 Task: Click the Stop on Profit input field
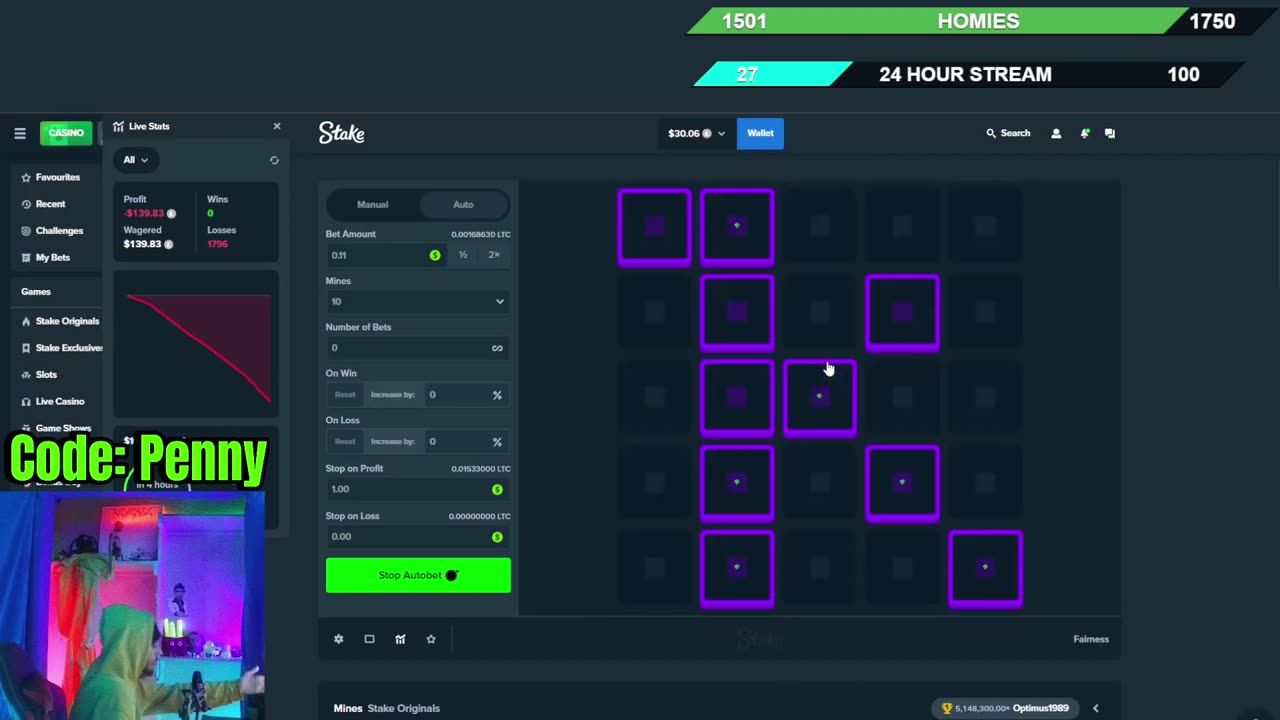pos(417,489)
